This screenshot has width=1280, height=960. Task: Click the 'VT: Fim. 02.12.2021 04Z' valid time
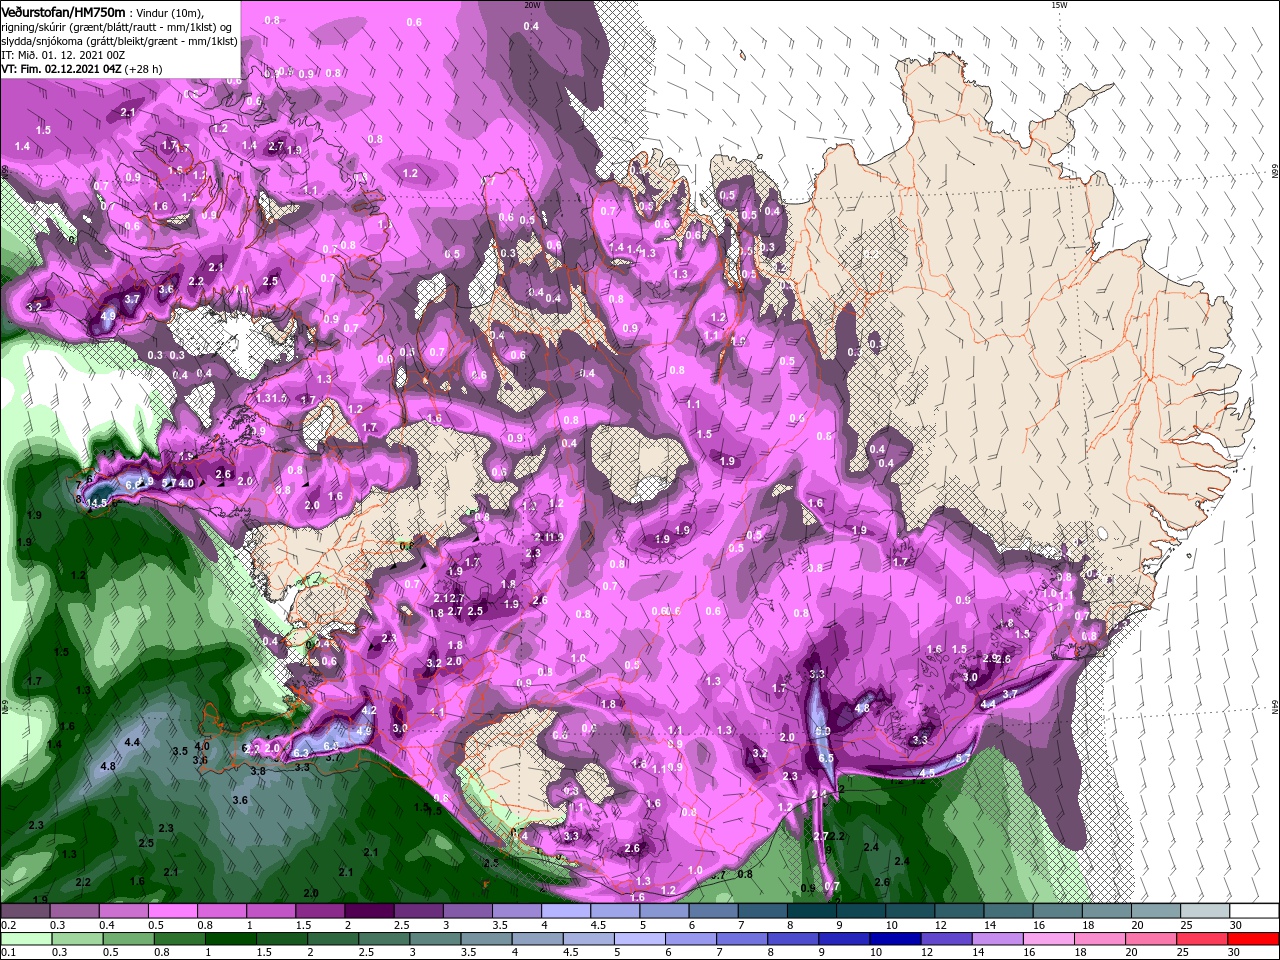tap(61, 69)
